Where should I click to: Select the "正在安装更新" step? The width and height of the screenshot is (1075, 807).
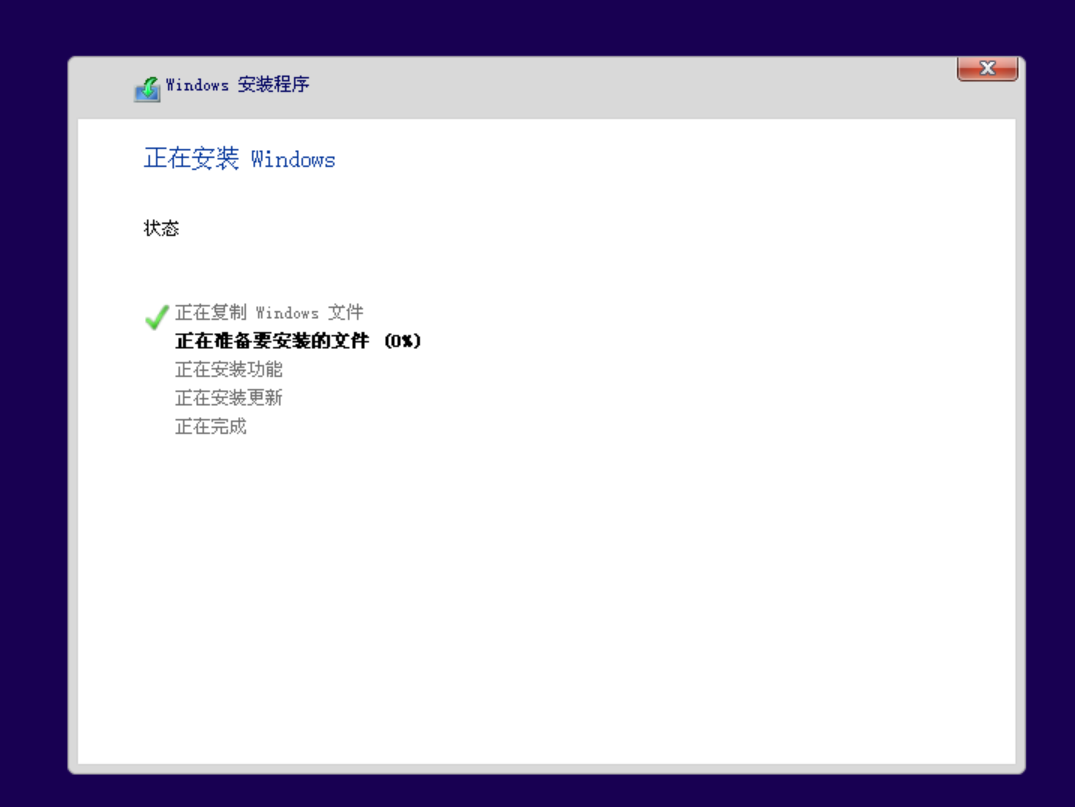click(228, 398)
